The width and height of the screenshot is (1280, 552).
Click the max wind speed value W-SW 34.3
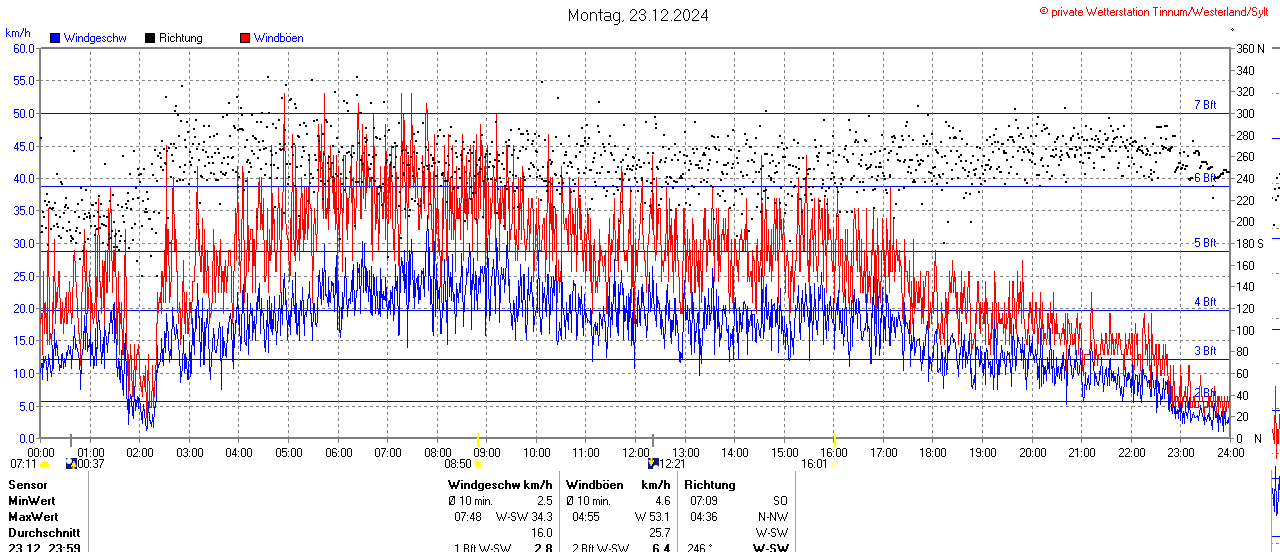(x=523, y=516)
